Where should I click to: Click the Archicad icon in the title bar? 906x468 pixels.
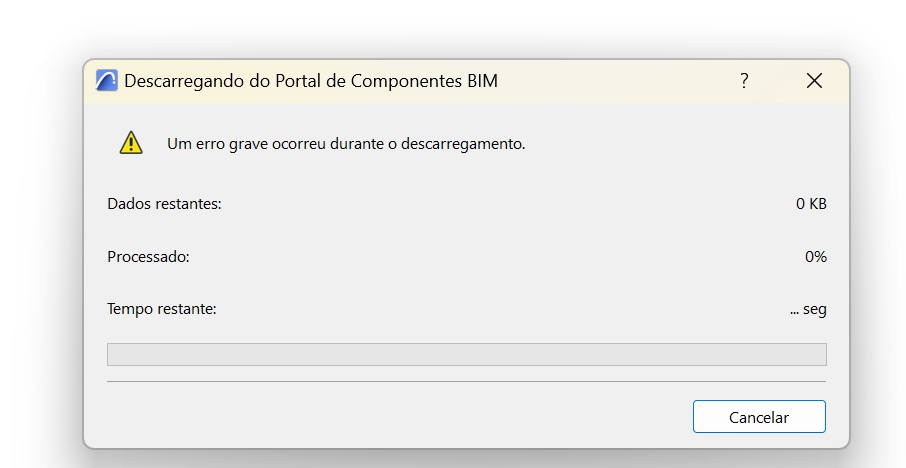(106, 81)
